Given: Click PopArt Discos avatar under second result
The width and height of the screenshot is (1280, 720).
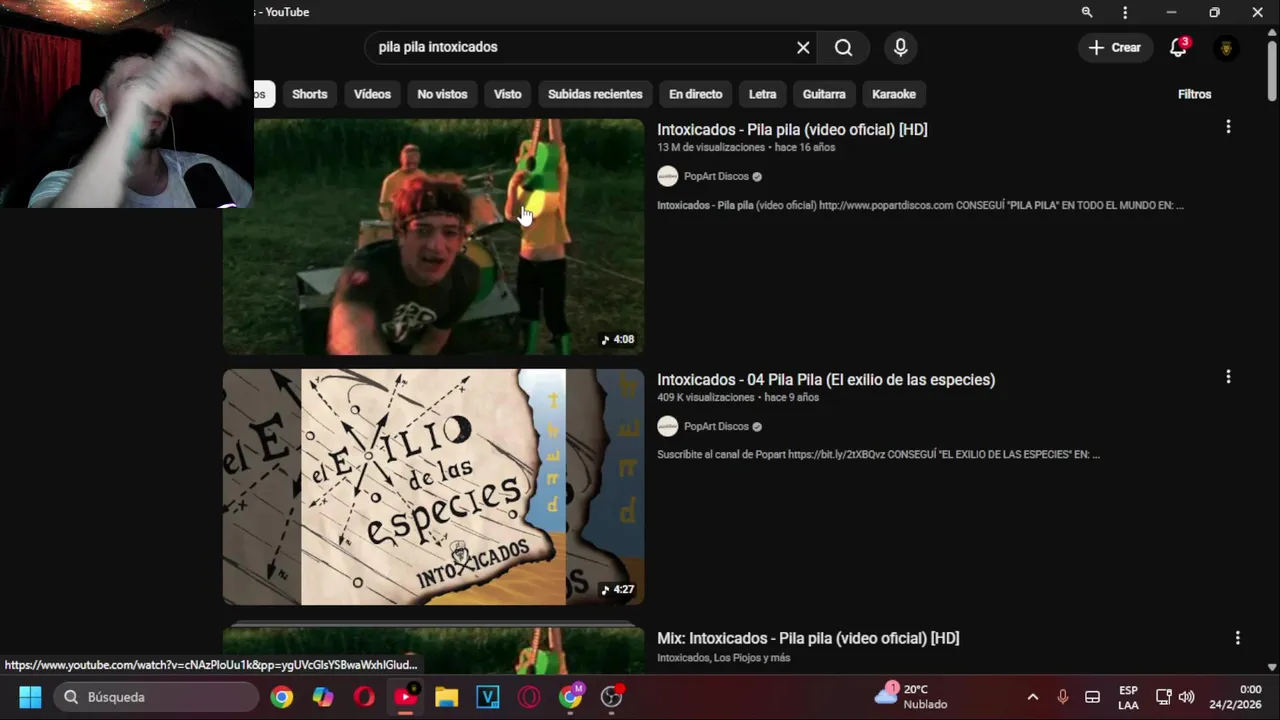Looking at the screenshot, I should pos(668,426).
